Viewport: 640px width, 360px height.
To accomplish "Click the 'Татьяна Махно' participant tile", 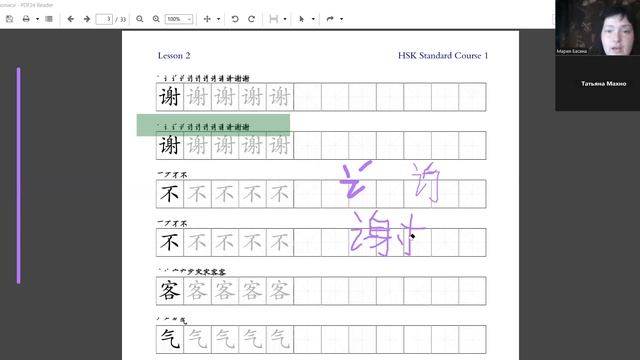I will 598,83.
